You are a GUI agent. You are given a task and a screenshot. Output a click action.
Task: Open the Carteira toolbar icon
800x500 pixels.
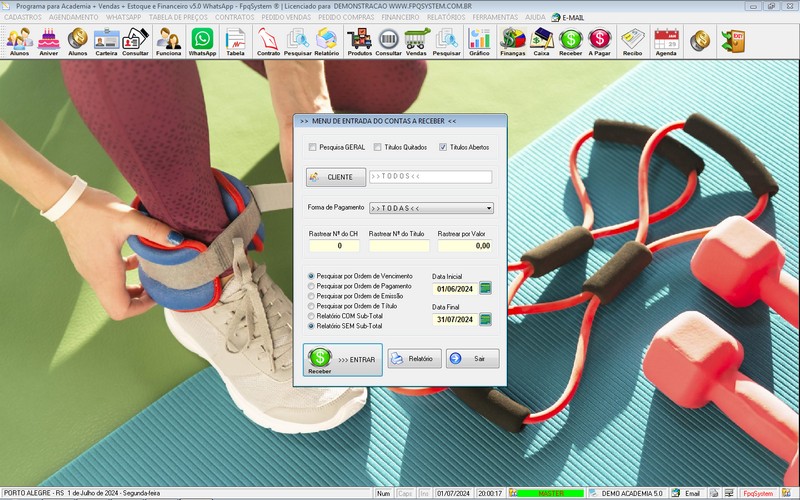(x=106, y=41)
